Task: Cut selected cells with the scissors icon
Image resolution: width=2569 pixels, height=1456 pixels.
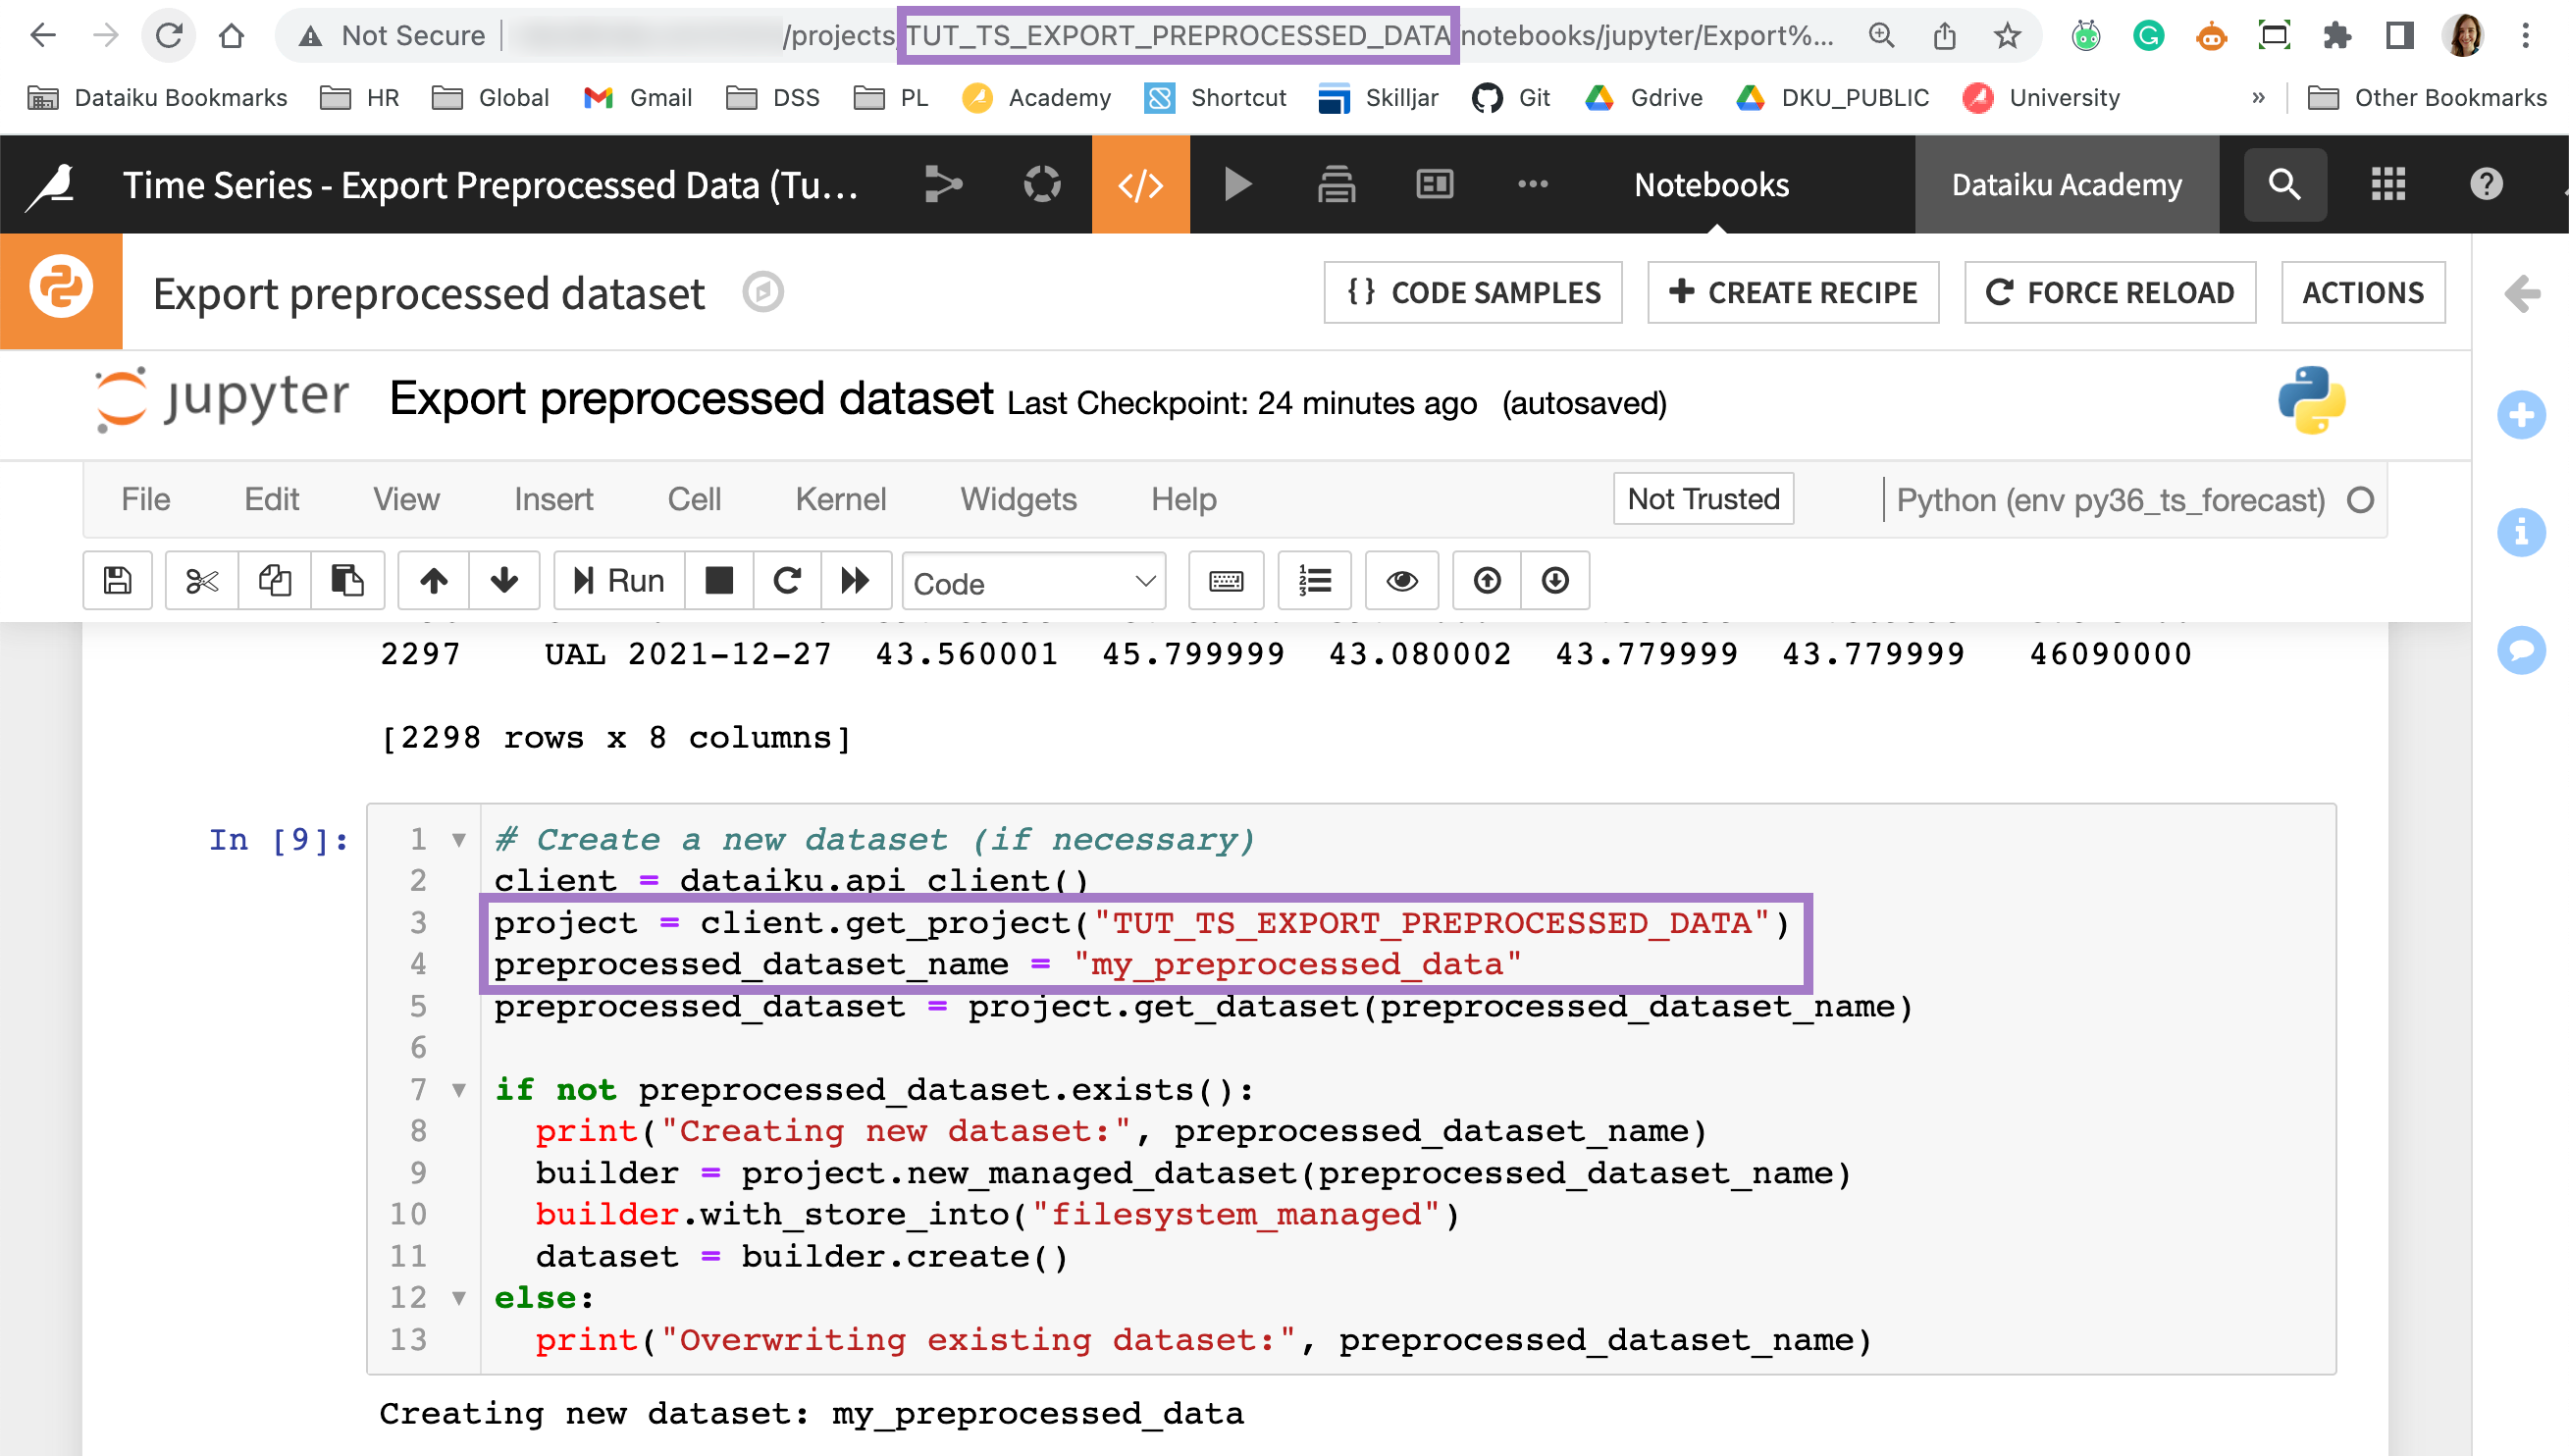Action: point(201,580)
